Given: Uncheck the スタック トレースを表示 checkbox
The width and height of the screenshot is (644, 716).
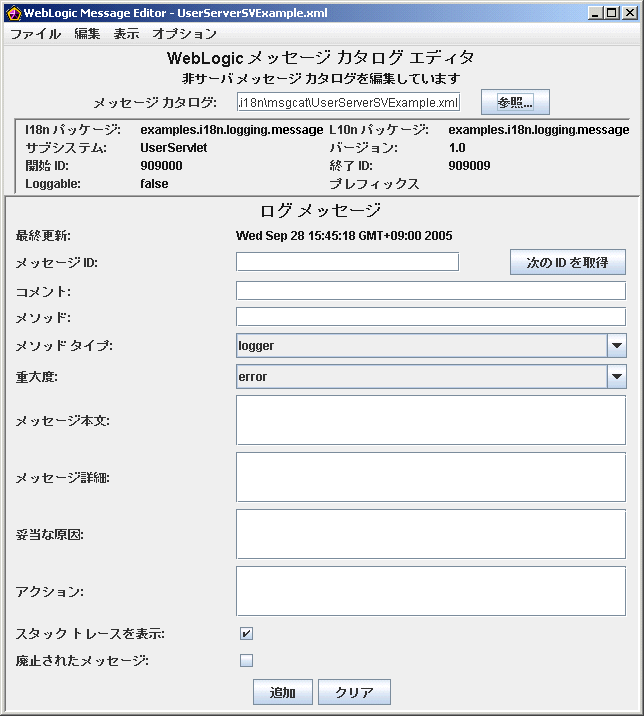Looking at the screenshot, I should coord(247,633).
